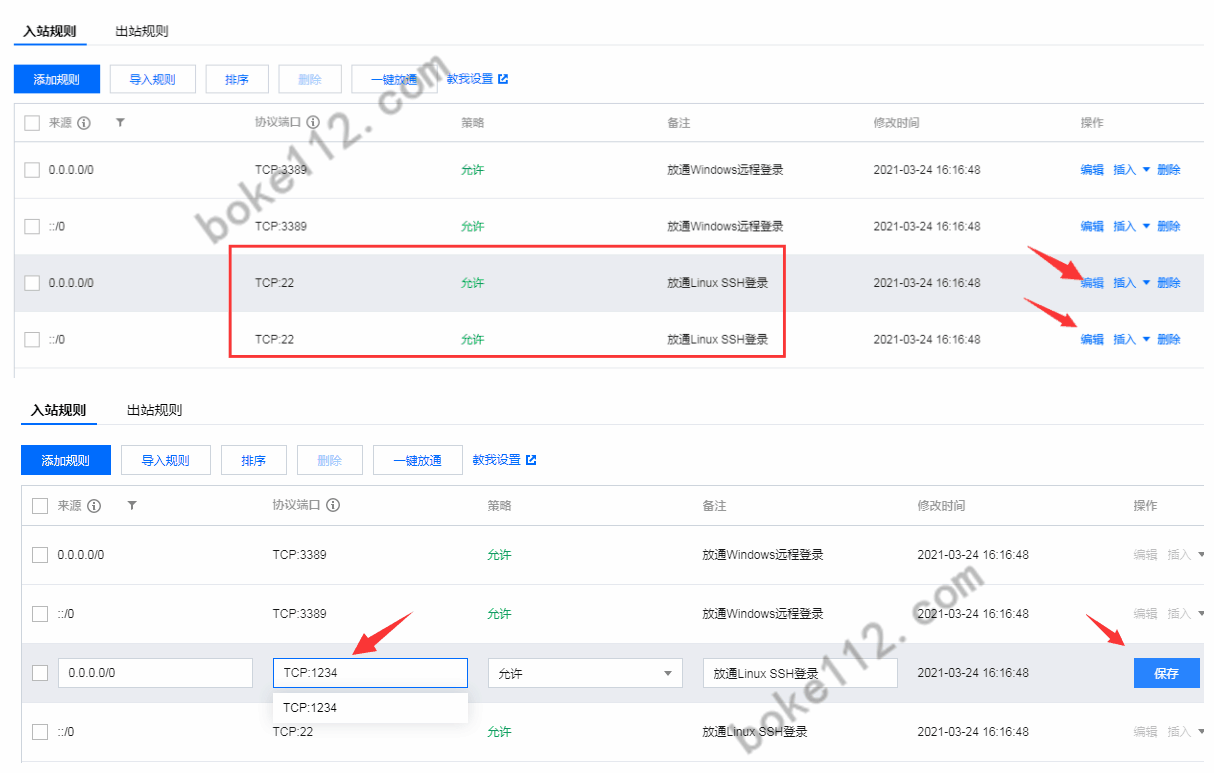Click 排序 button in upper panel
Image resolution: width=1214 pixels, height=773 pixels.
(237, 79)
